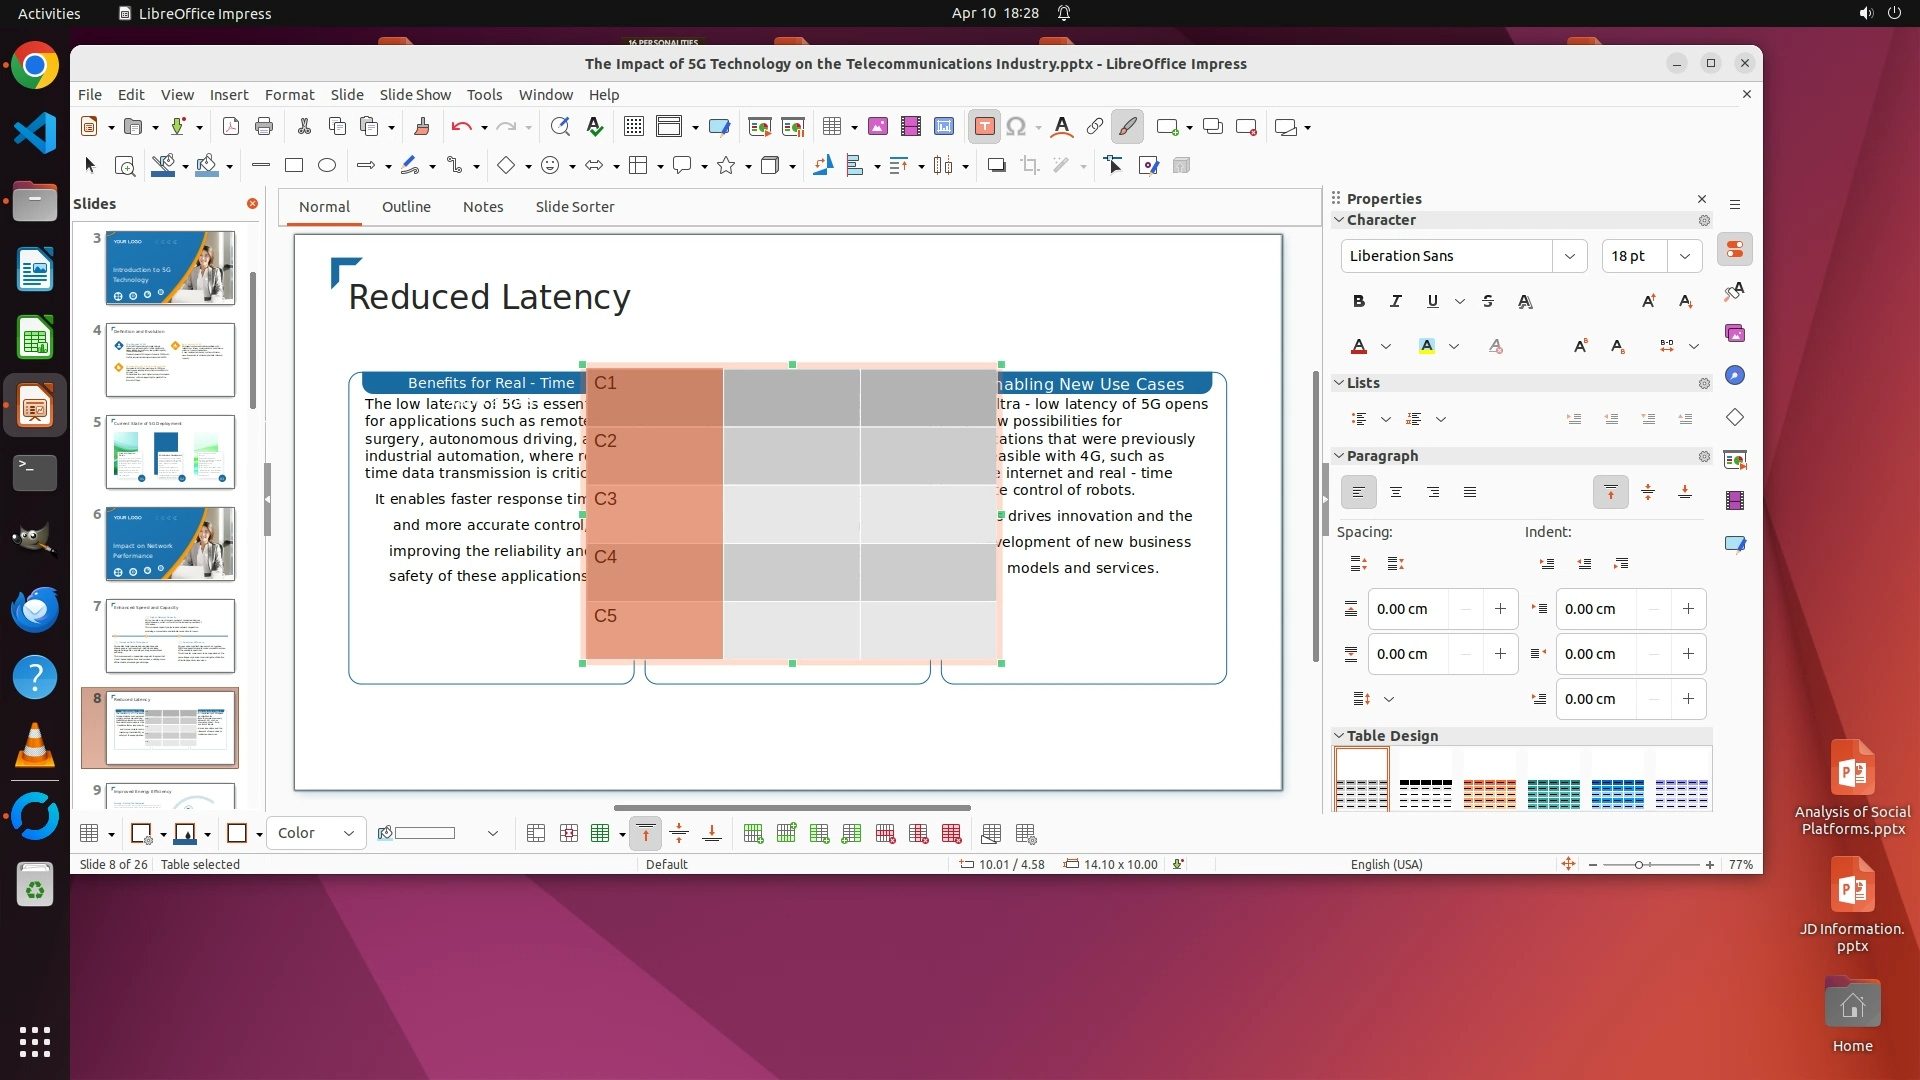Toggle Italic formatting in Character panel

click(x=1396, y=301)
